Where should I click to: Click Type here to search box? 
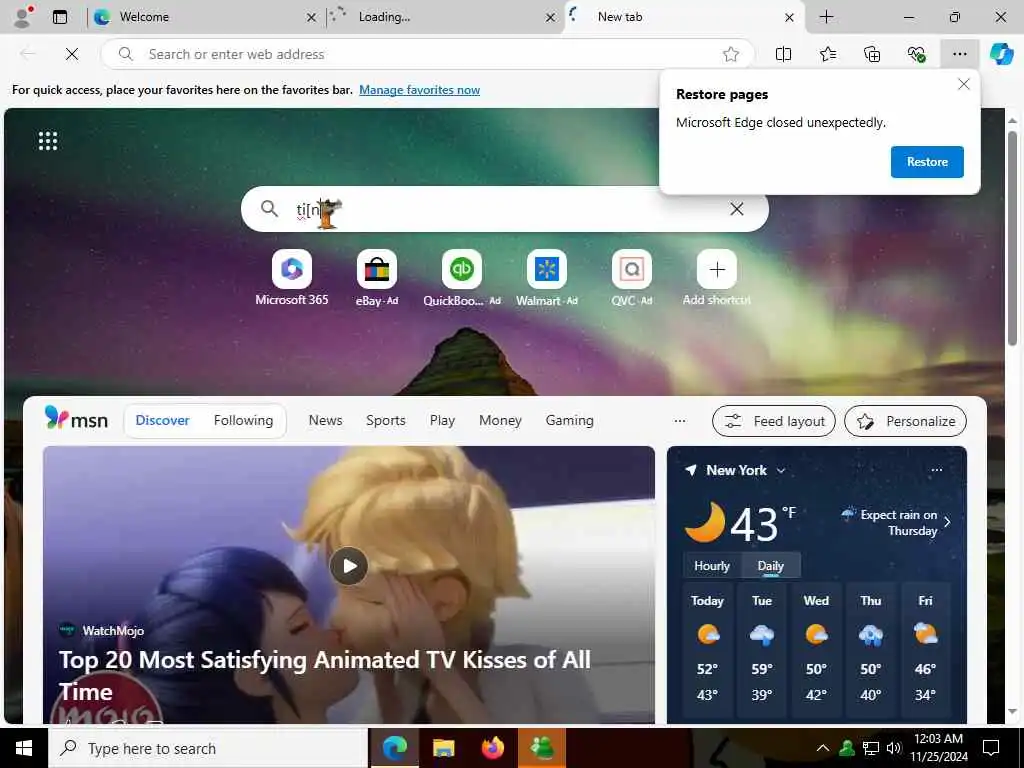point(208,748)
